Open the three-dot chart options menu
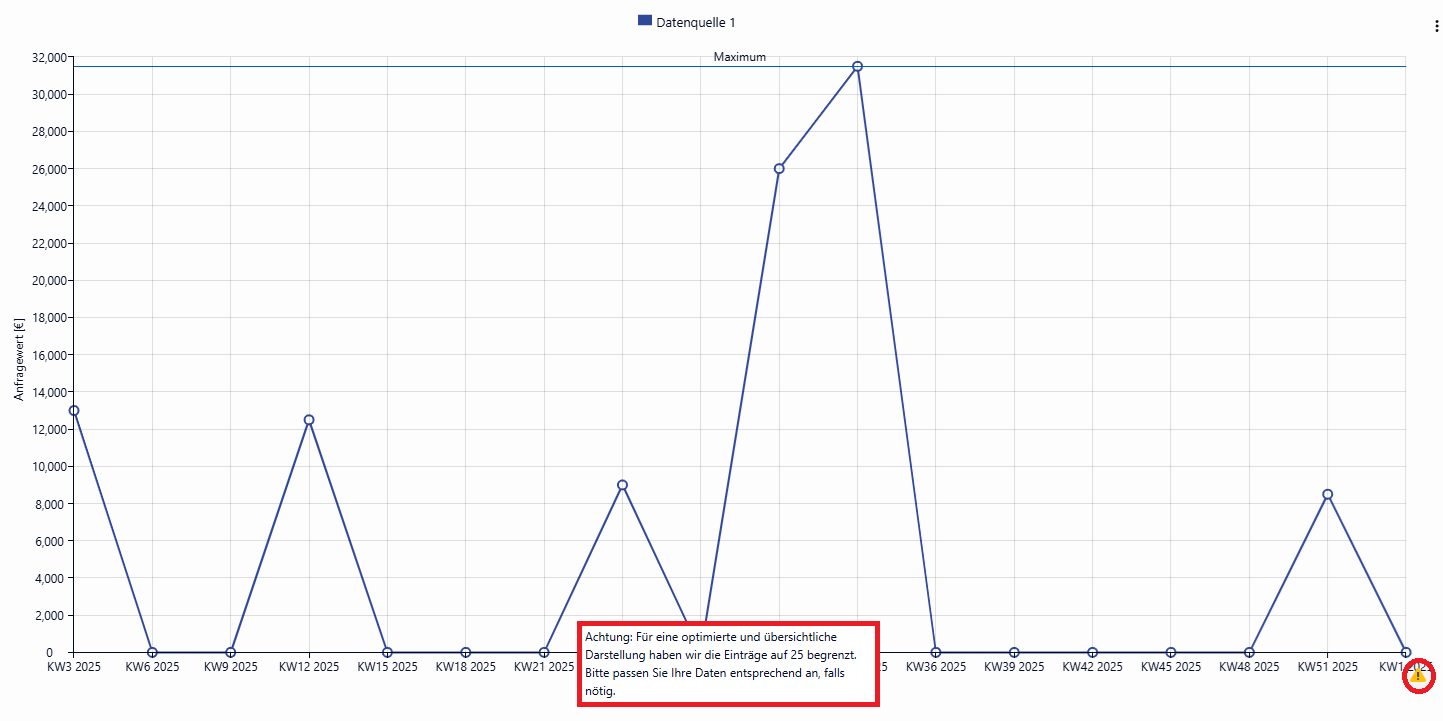This screenshot has height=721, width=1443. 1436,27
